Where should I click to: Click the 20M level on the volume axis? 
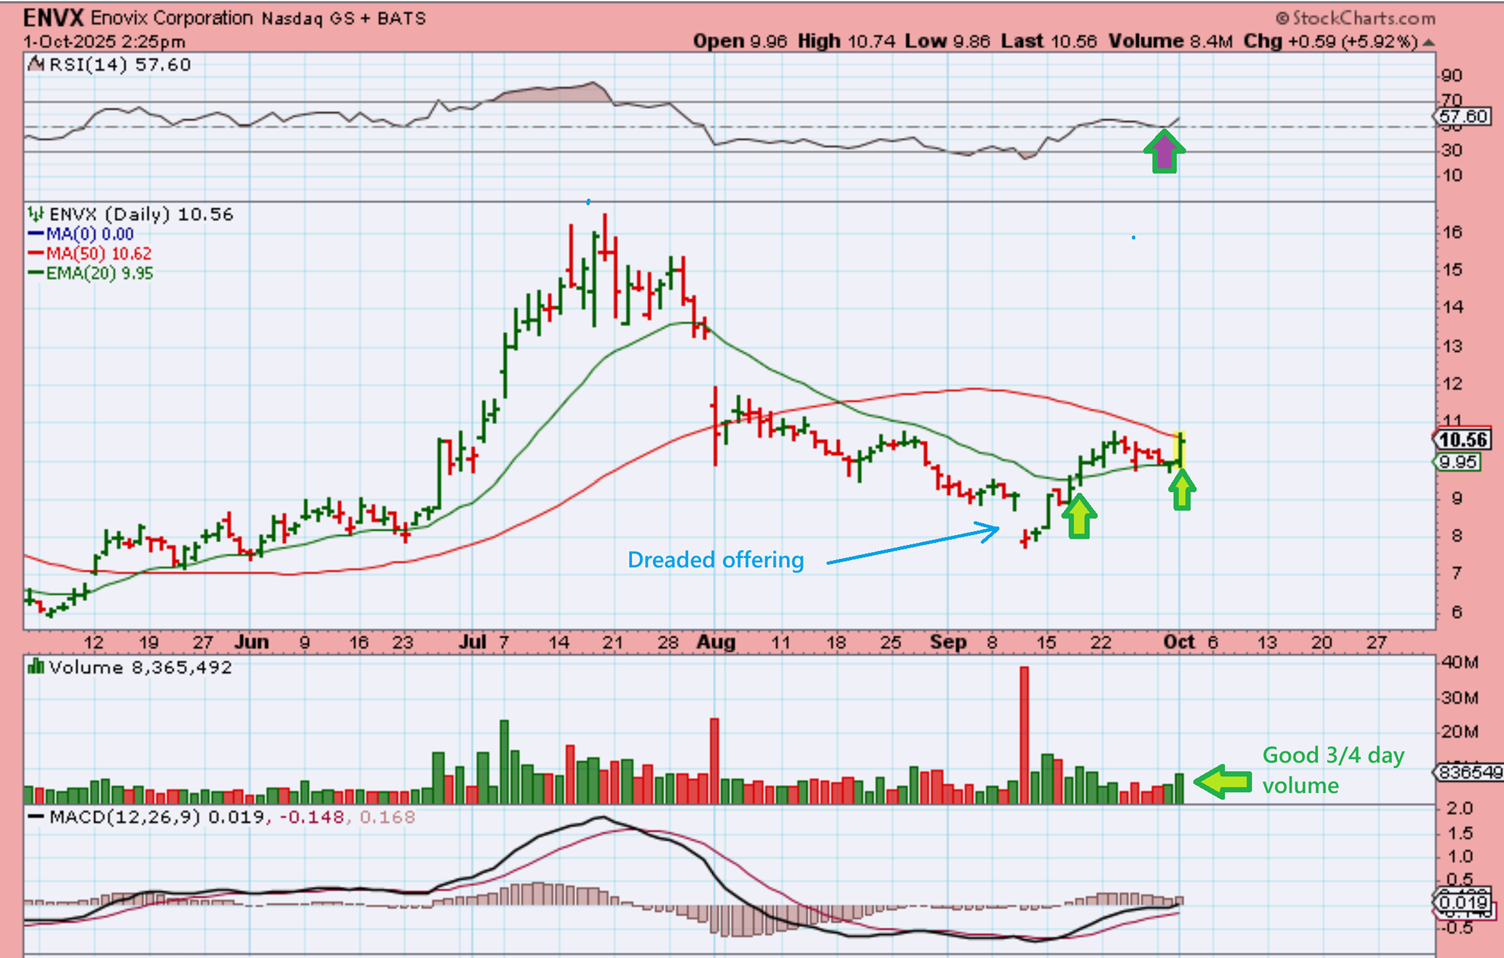(1460, 732)
